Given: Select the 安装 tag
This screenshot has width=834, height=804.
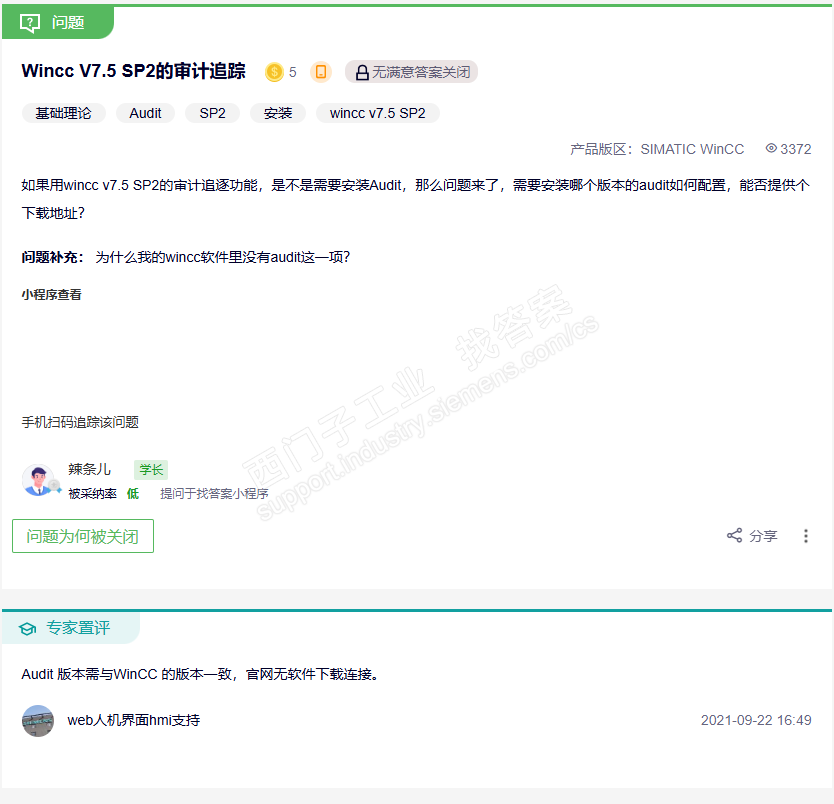Looking at the screenshot, I should [x=278, y=113].
